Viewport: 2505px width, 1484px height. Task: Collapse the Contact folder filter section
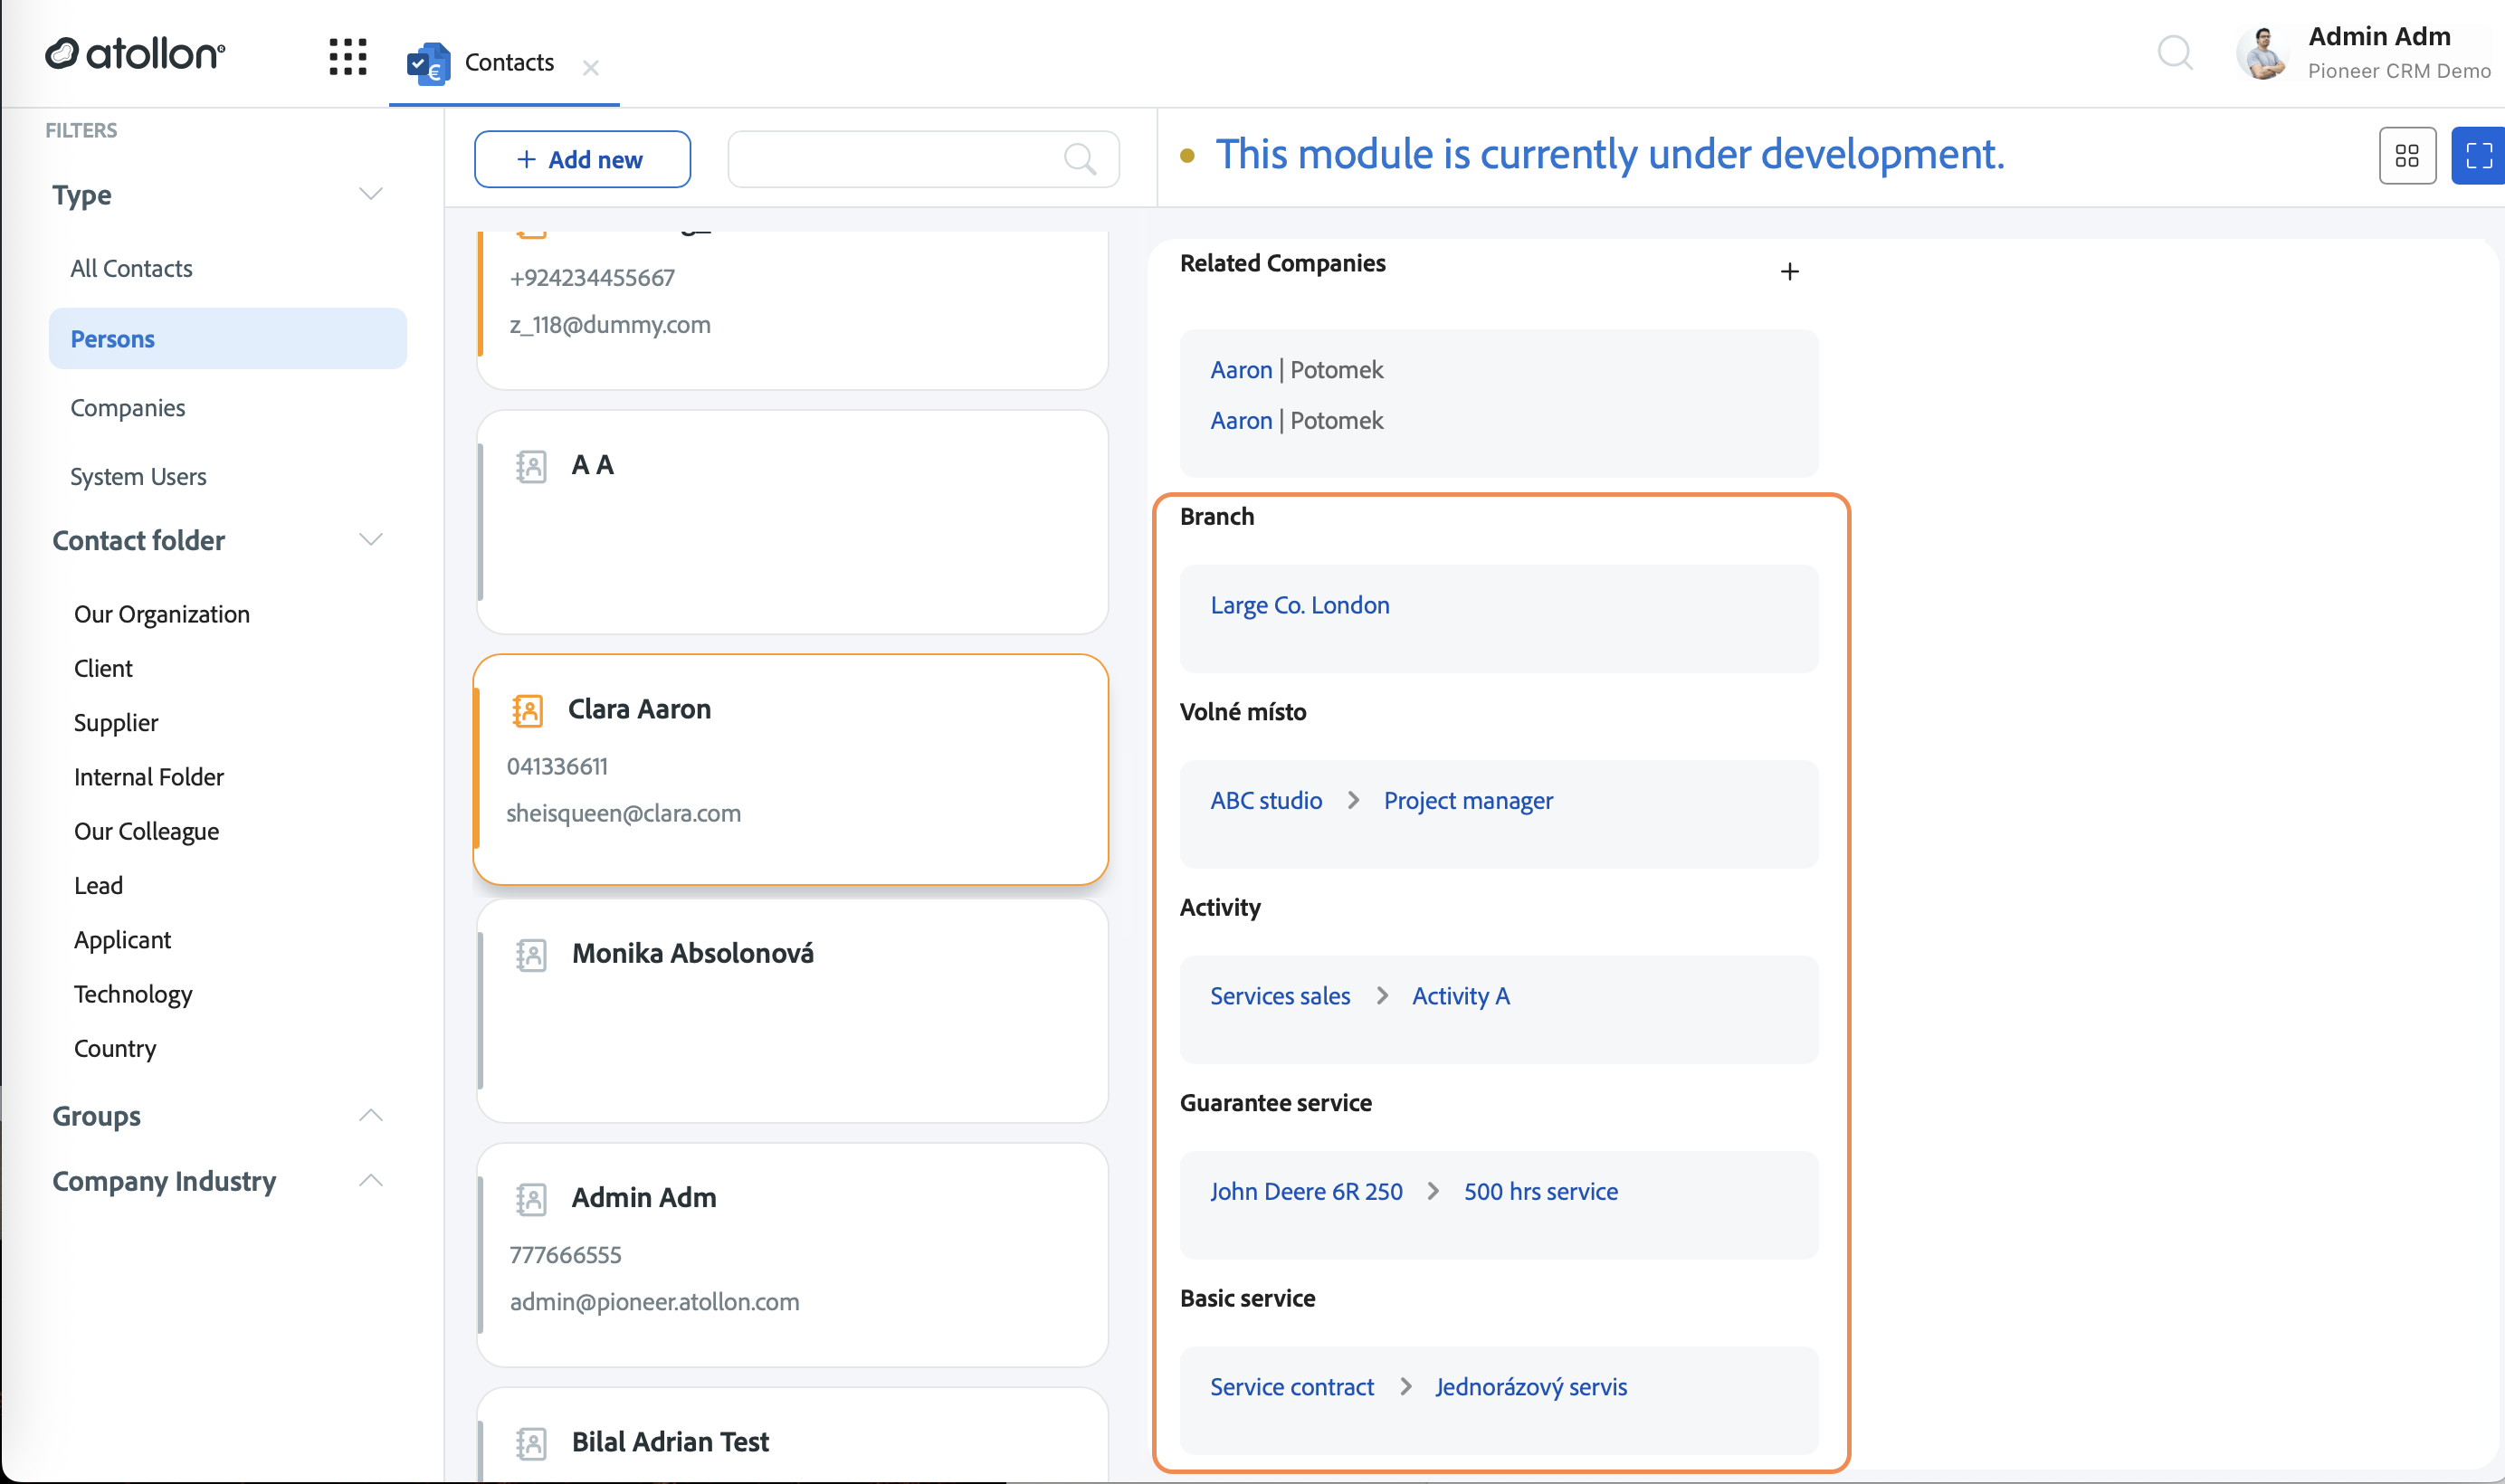coord(371,540)
